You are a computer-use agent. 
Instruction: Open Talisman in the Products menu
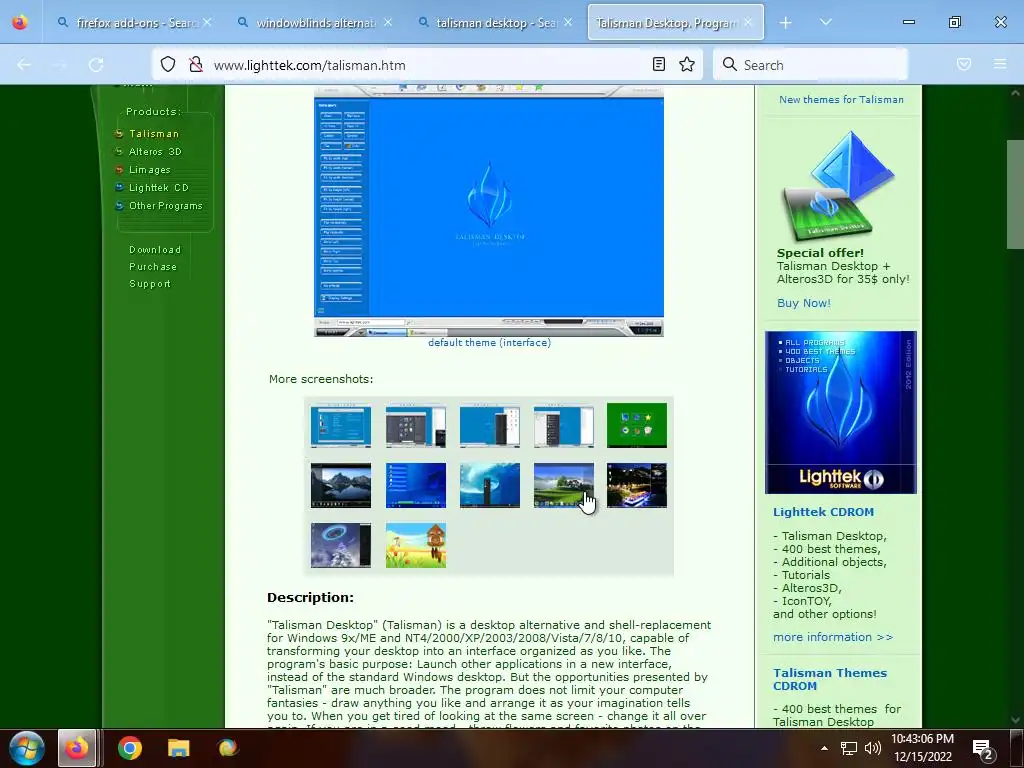click(x=153, y=133)
